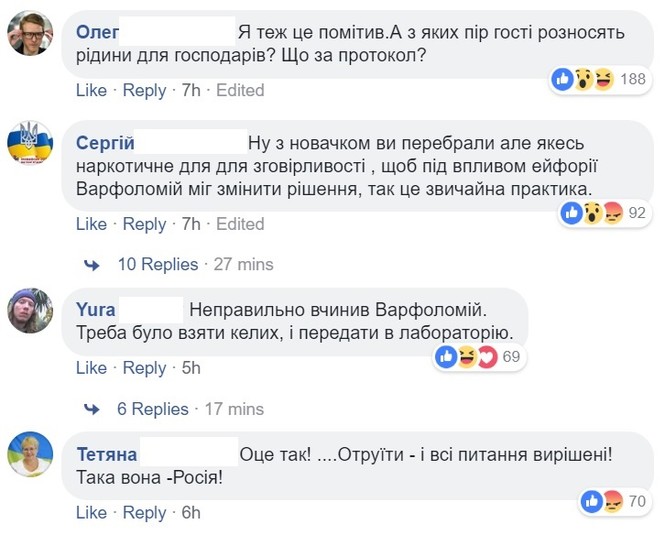Expand the 6 Replies thread

pos(153,409)
